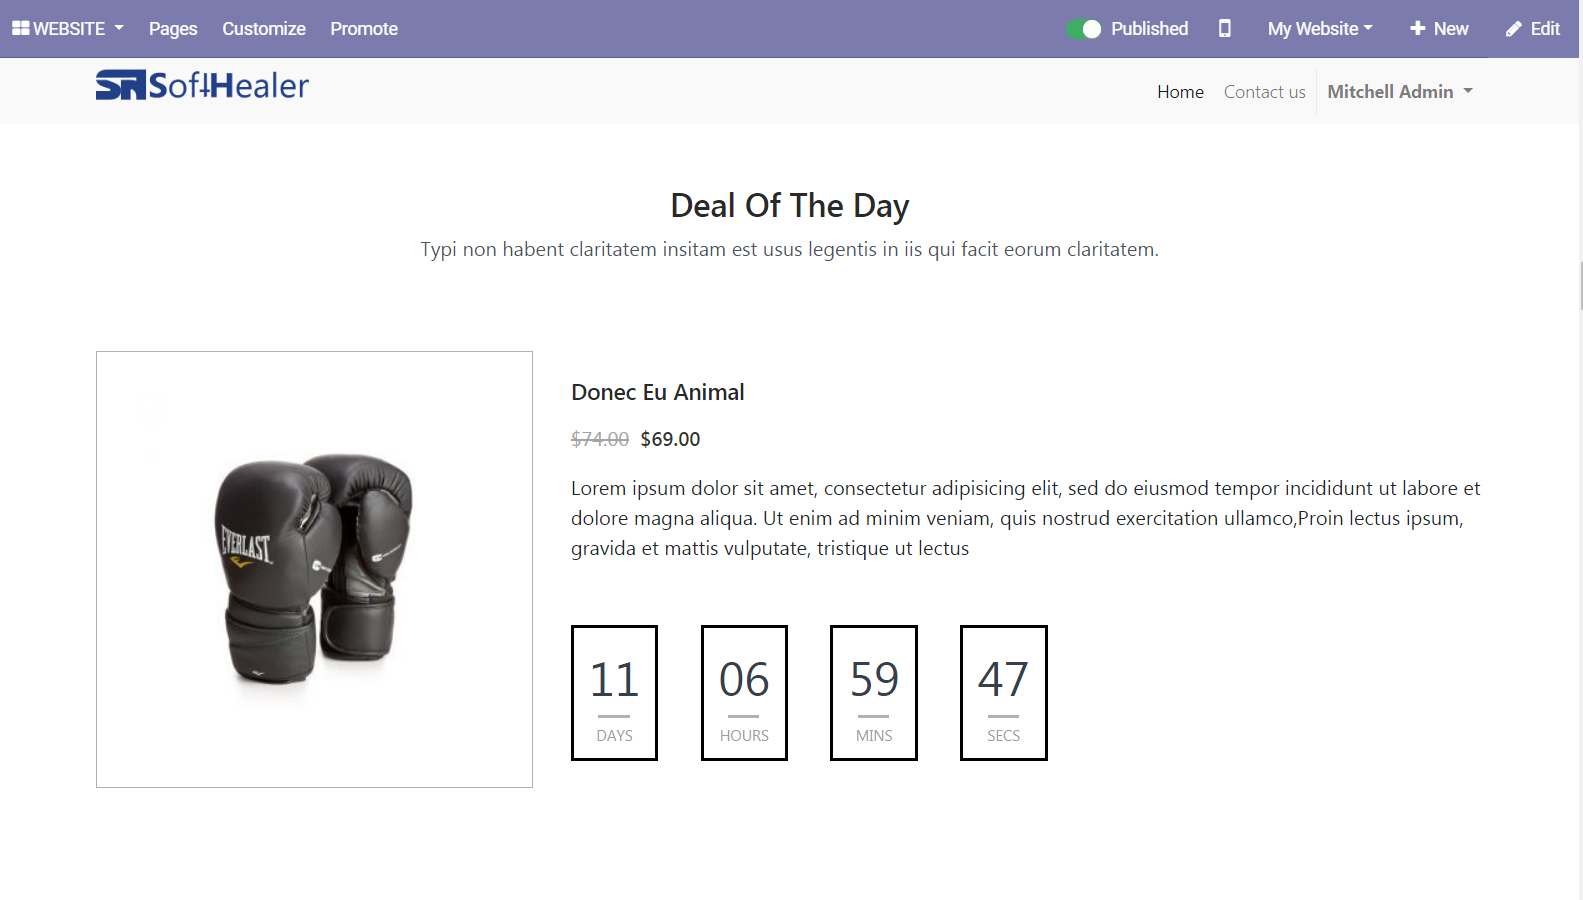This screenshot has height=900, width=1583.
Task: Toggle the Published switch
Action: pos(1083,29)
